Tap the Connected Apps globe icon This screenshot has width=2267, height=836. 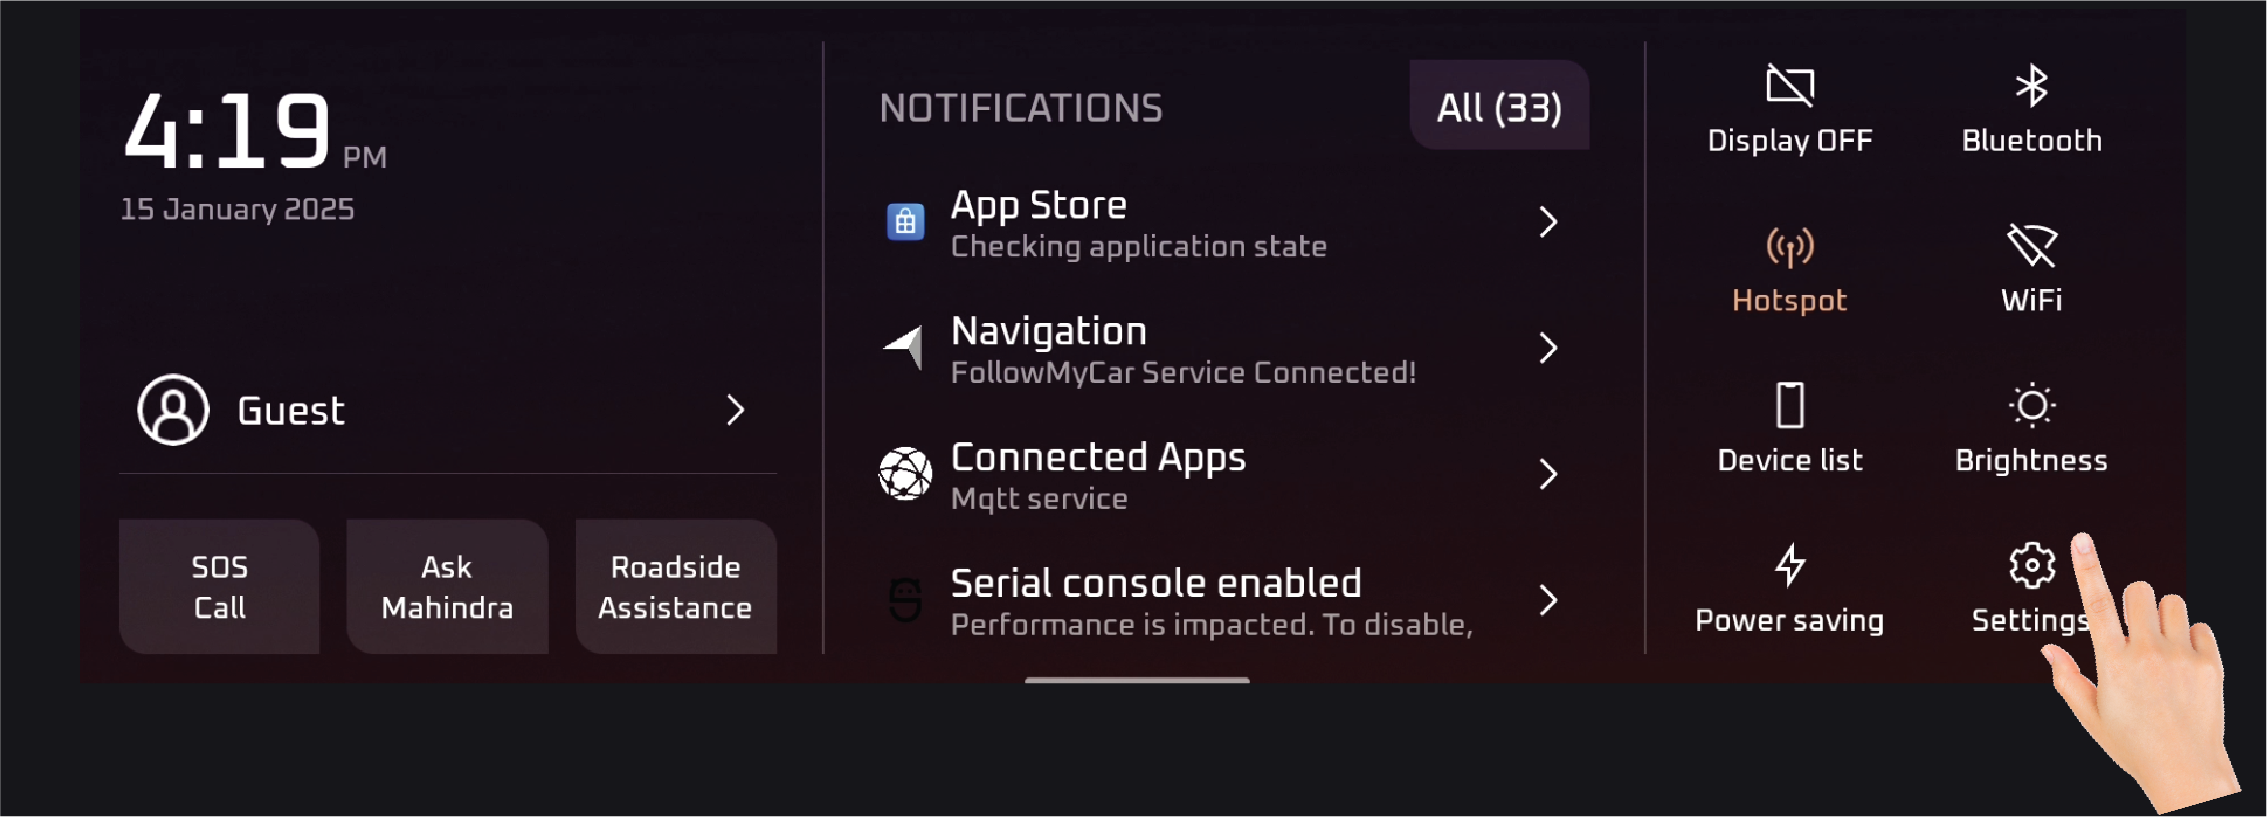[905, 473]
